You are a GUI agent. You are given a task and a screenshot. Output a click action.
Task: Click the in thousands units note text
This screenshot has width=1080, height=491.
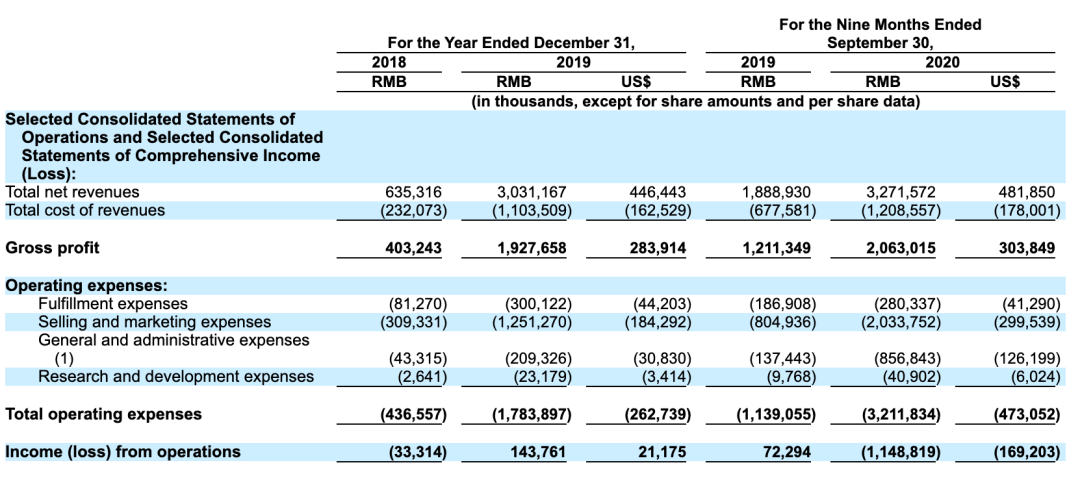(695, 101)
